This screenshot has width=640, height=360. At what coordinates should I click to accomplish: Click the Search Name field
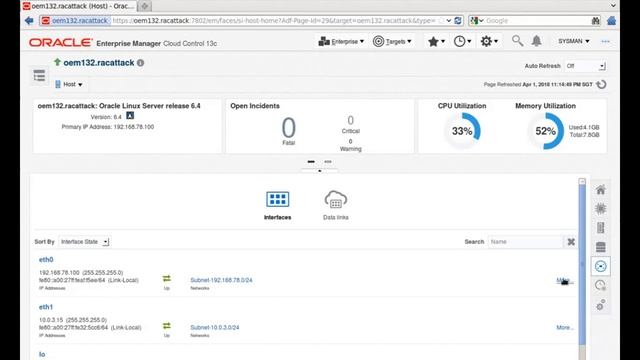click(x=525, y=242)
